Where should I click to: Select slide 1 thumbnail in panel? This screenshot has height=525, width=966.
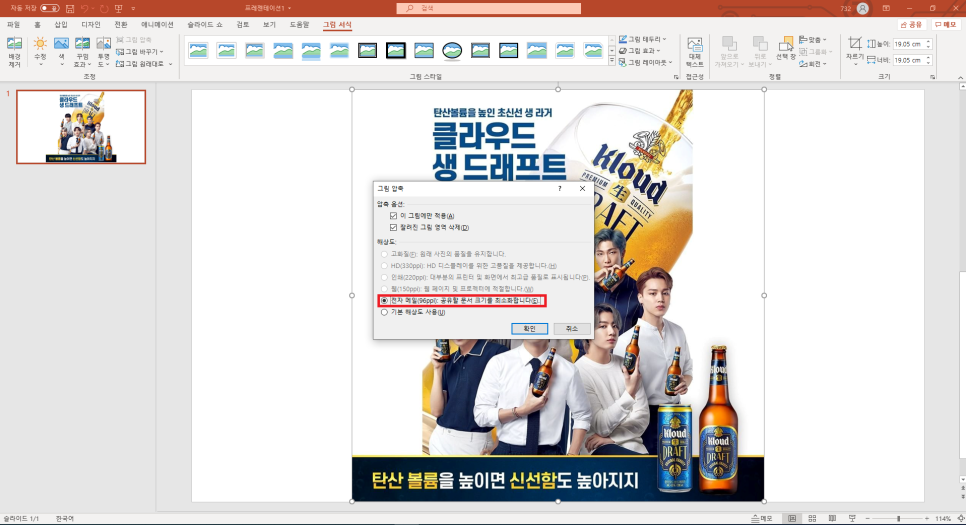point(81,127)
